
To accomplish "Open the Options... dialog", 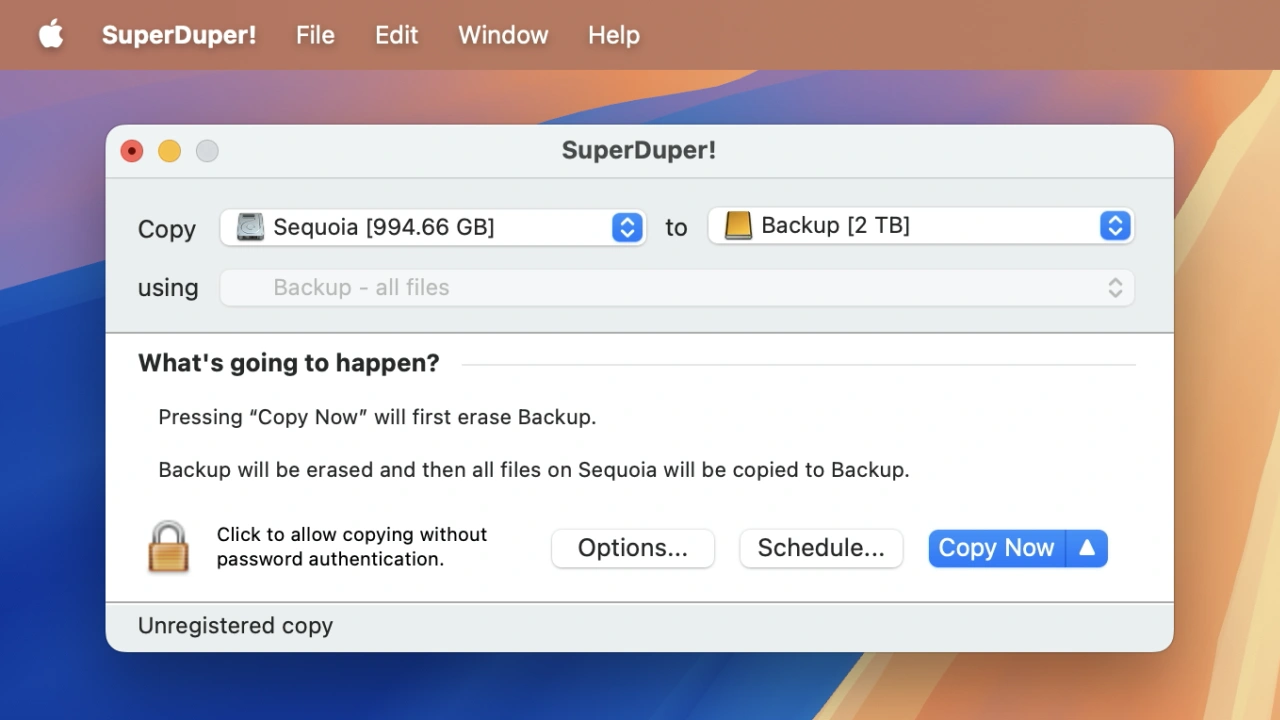I will [633, 548].
